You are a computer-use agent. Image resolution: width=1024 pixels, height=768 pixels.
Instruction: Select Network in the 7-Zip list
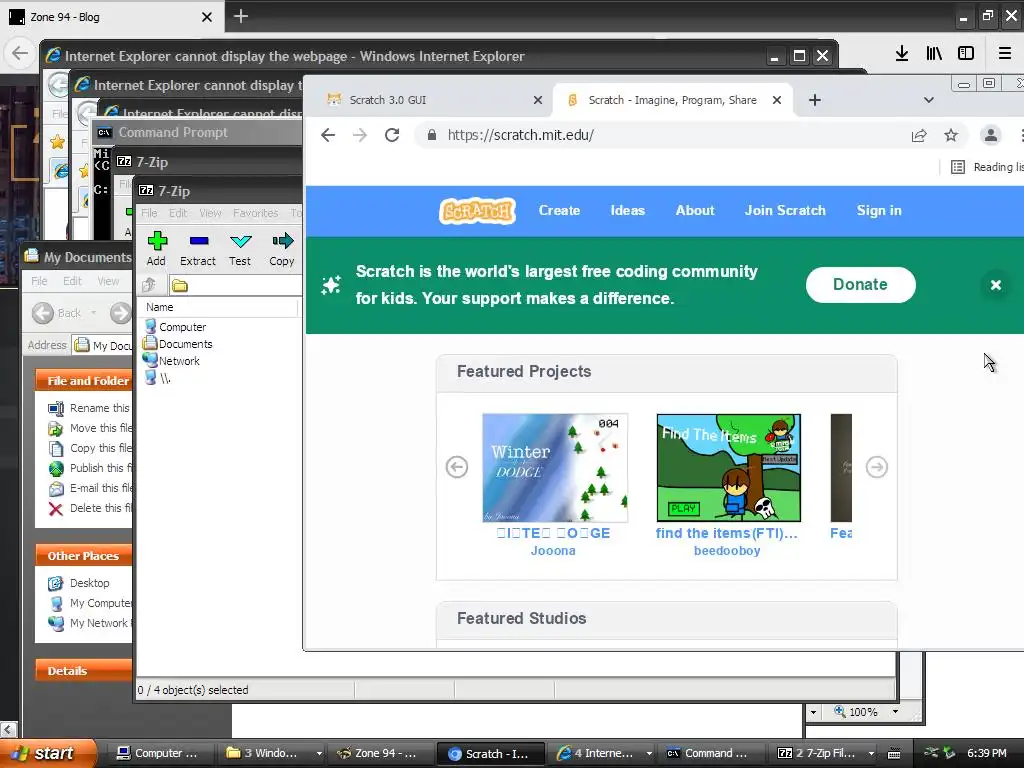pyautogui.click(x=172, y=360)
